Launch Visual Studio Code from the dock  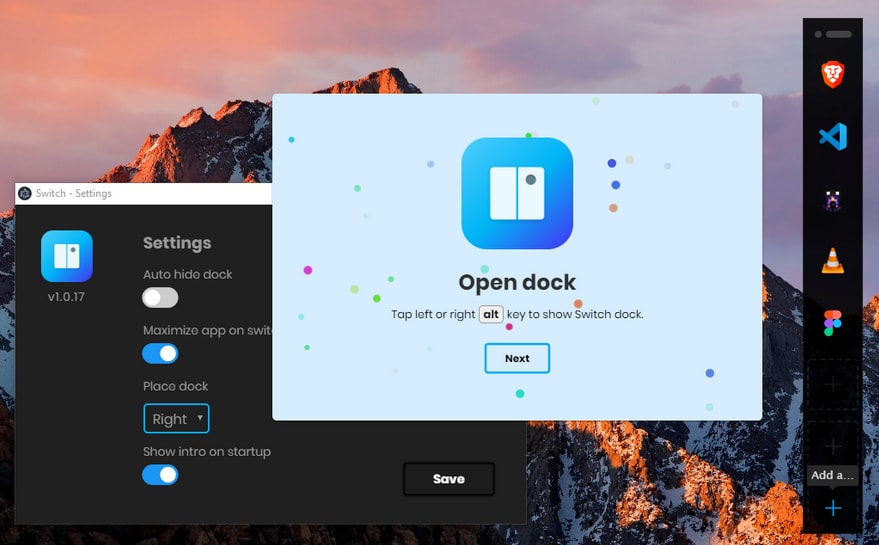(833, 136)
